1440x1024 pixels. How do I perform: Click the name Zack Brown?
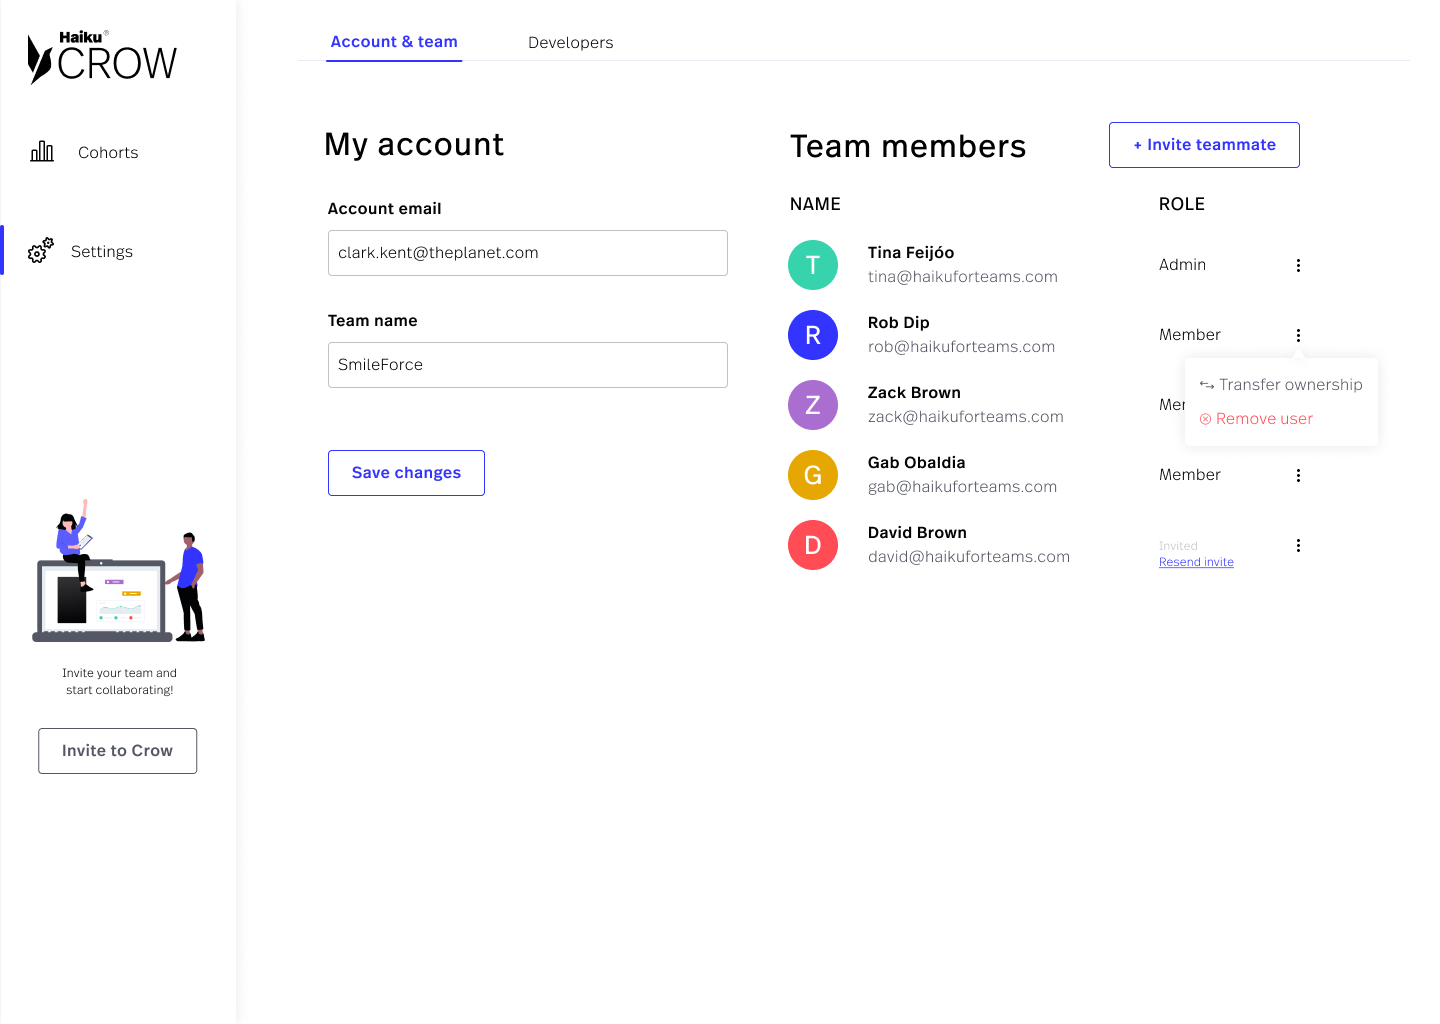914,393
